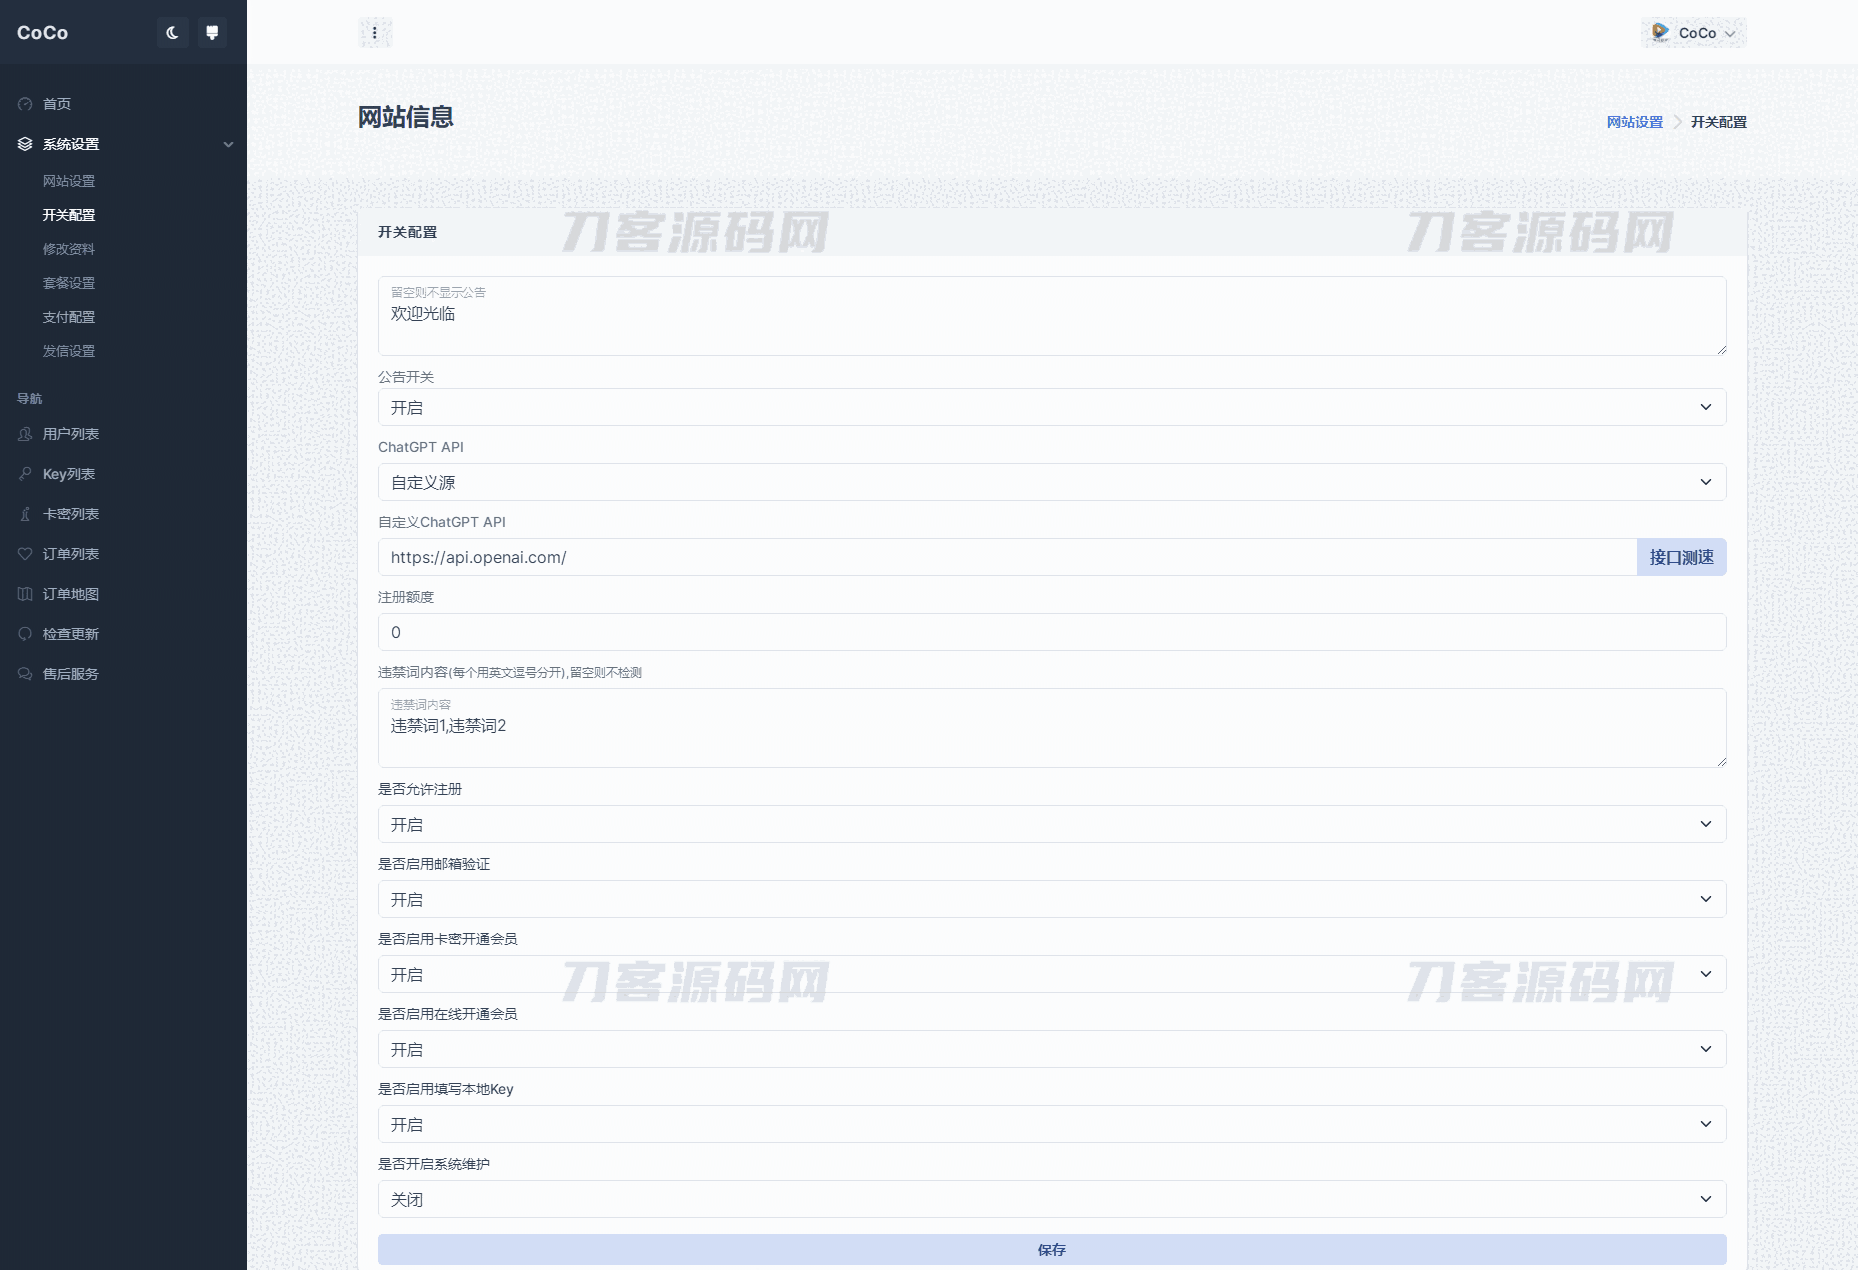Open 发信设置 submenu item
1858x1270 pixels.
coord(69,351)
